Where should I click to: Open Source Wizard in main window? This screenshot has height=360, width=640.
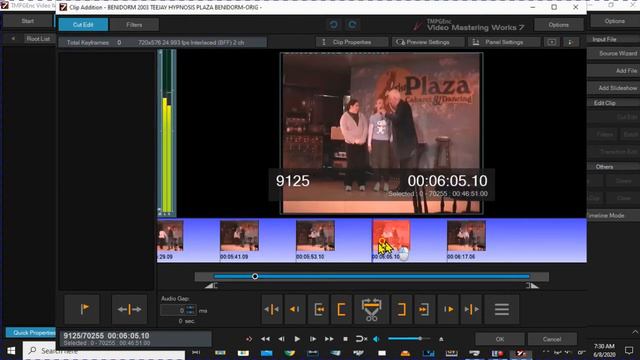613,53
